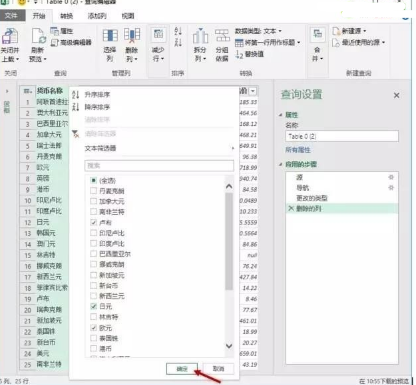Select 升序排序 in the filter menu
The width and height of the screenshot is (416, 385).
(x=97, y=95)
